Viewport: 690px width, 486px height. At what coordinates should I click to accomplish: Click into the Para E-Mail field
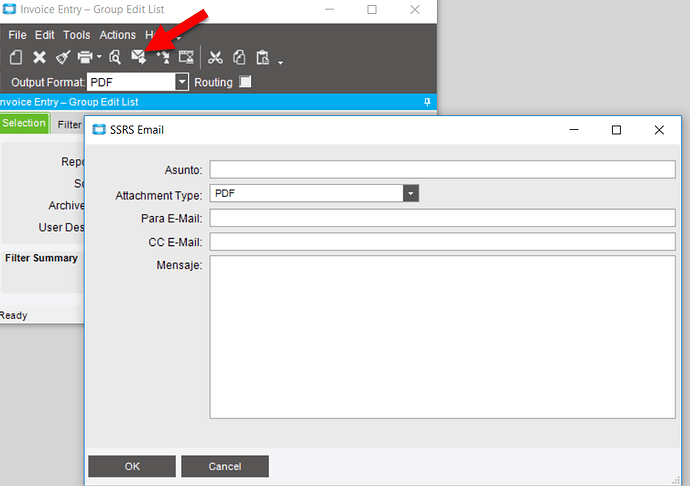click(x=442, y=218)
